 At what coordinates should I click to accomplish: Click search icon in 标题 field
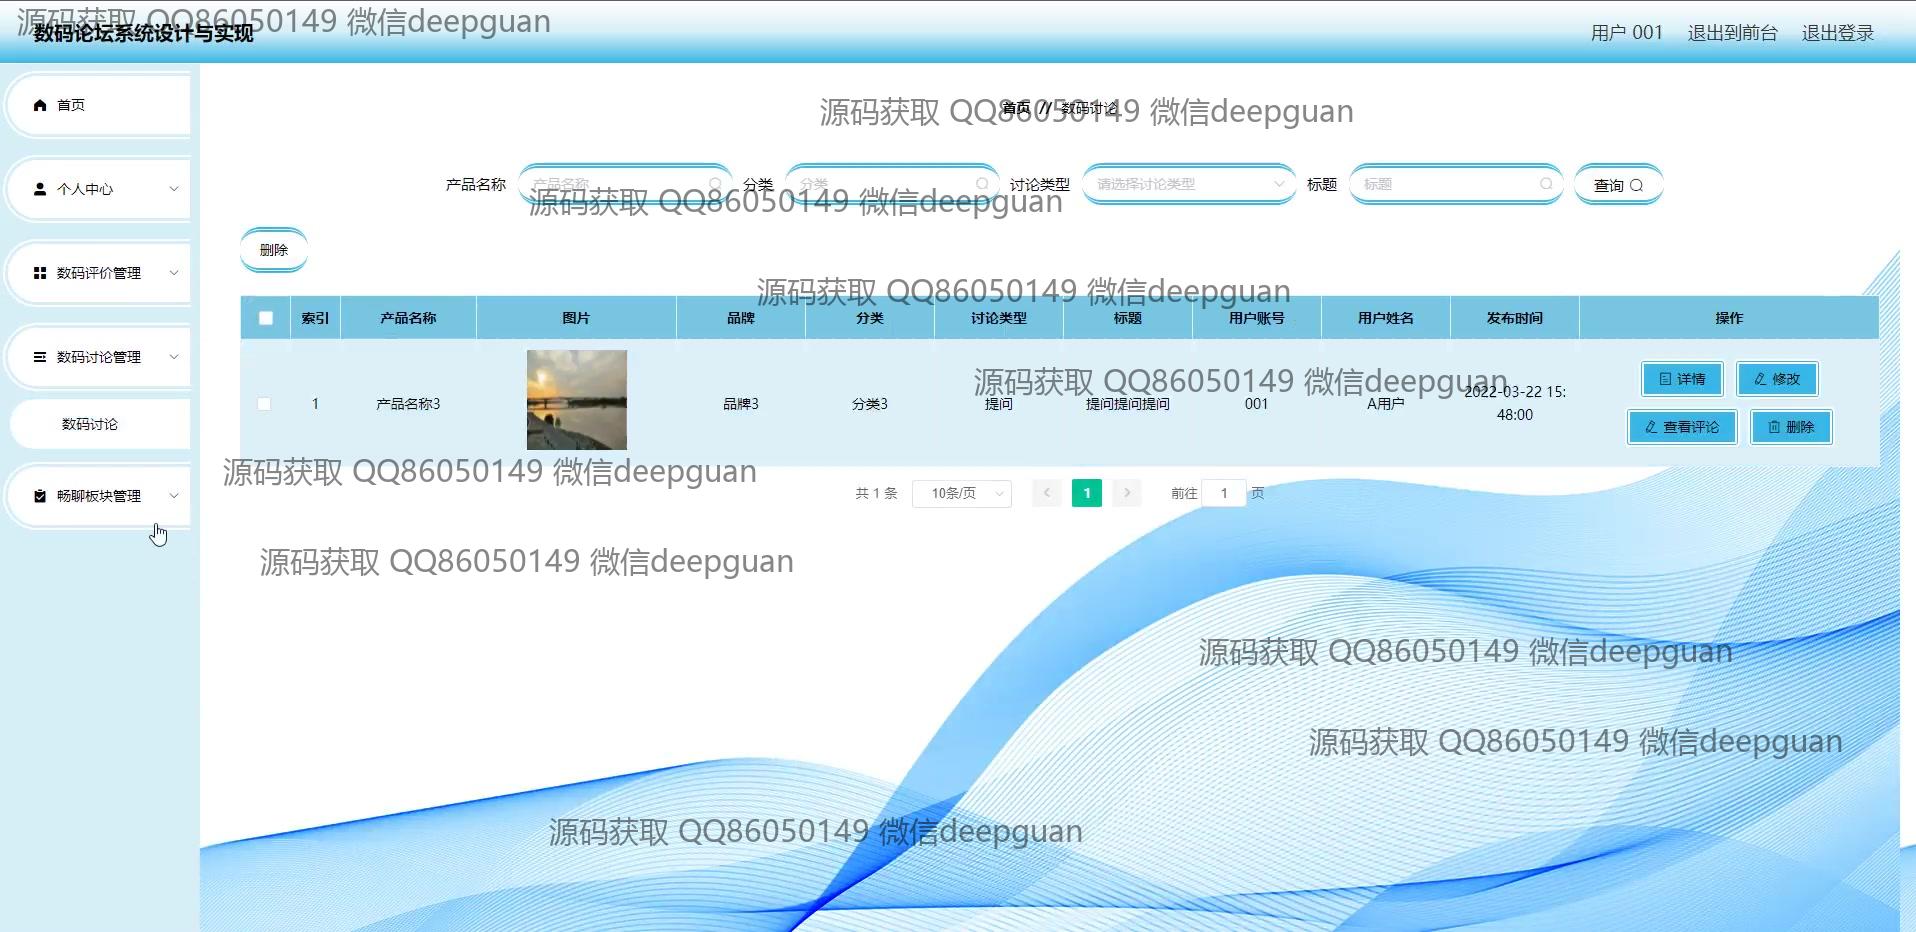[1546, 184]
